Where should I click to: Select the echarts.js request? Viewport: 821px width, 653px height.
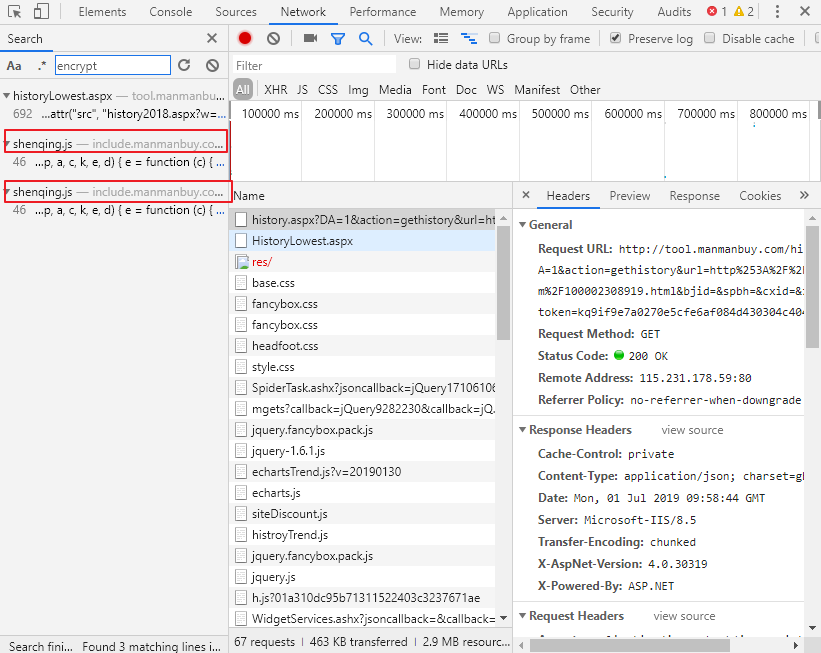tap(362, 493)
